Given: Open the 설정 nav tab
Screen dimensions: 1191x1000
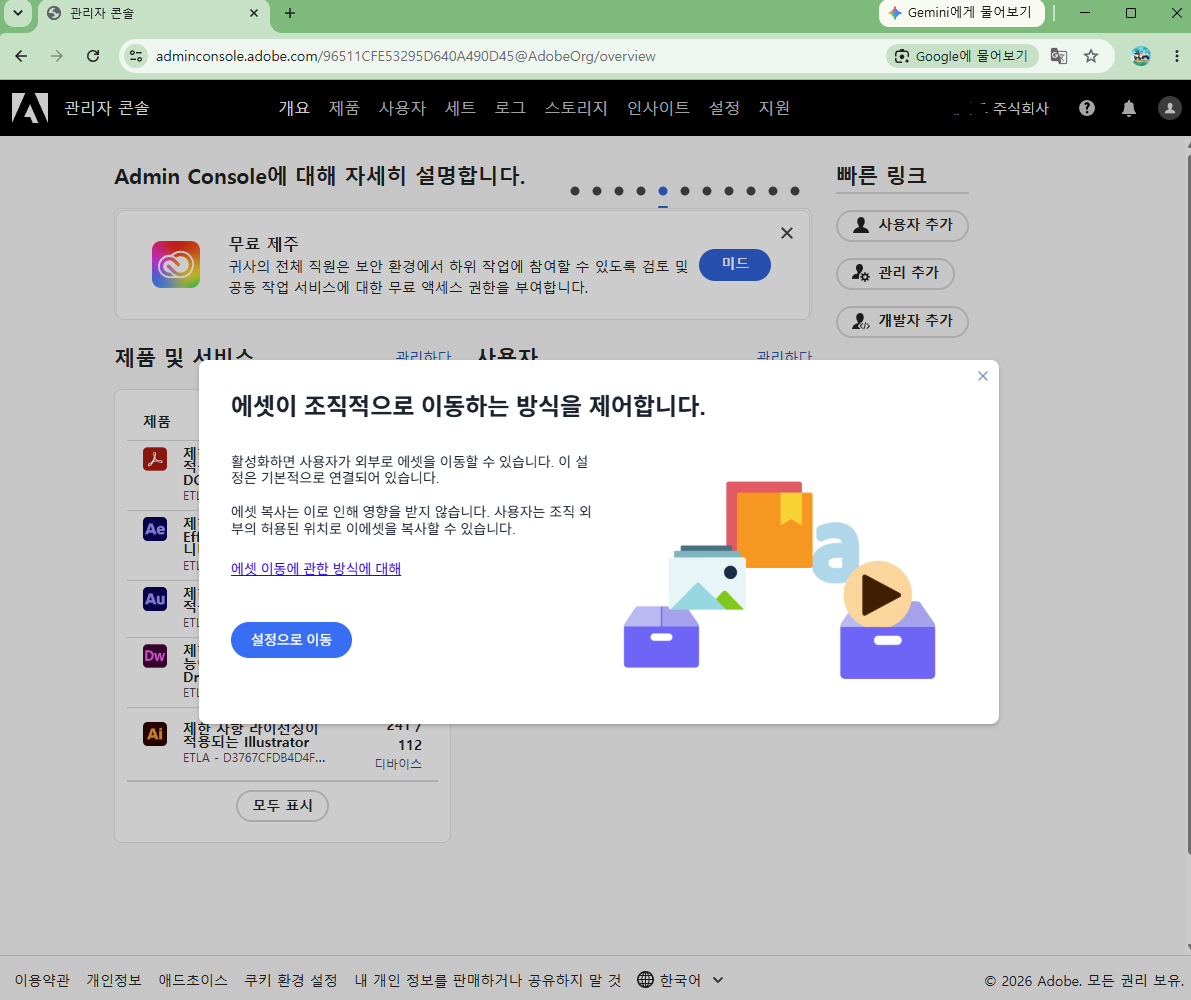Looking at the screenshot, I should (x=725, y=108).
